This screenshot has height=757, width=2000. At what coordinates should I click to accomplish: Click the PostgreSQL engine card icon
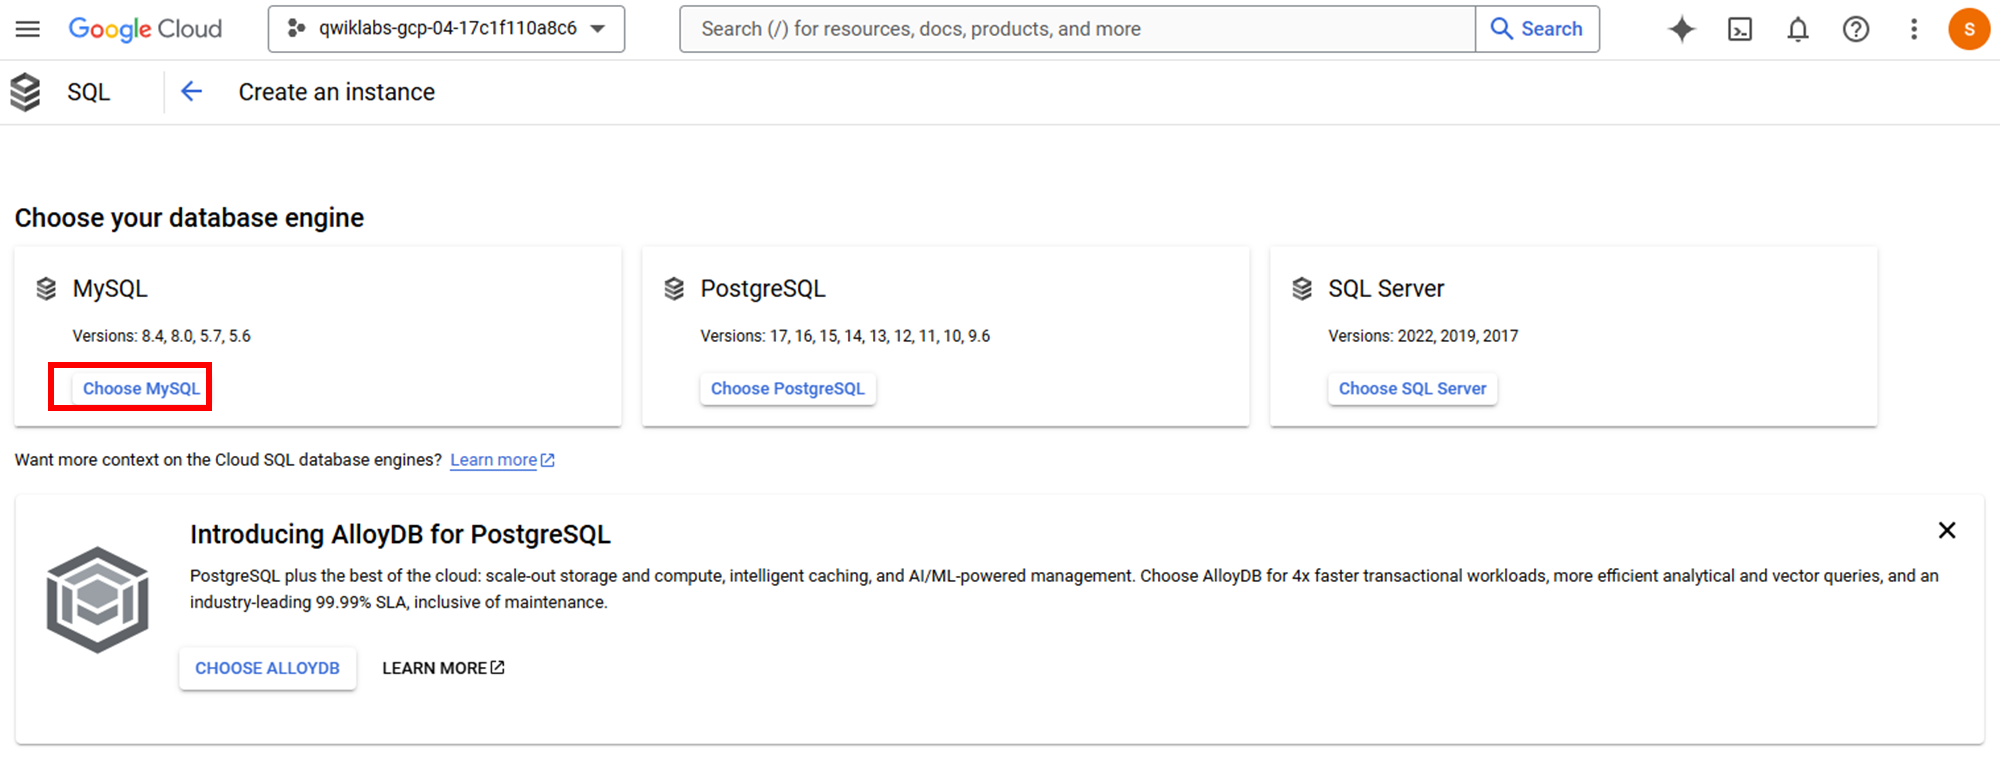(674, 289)
